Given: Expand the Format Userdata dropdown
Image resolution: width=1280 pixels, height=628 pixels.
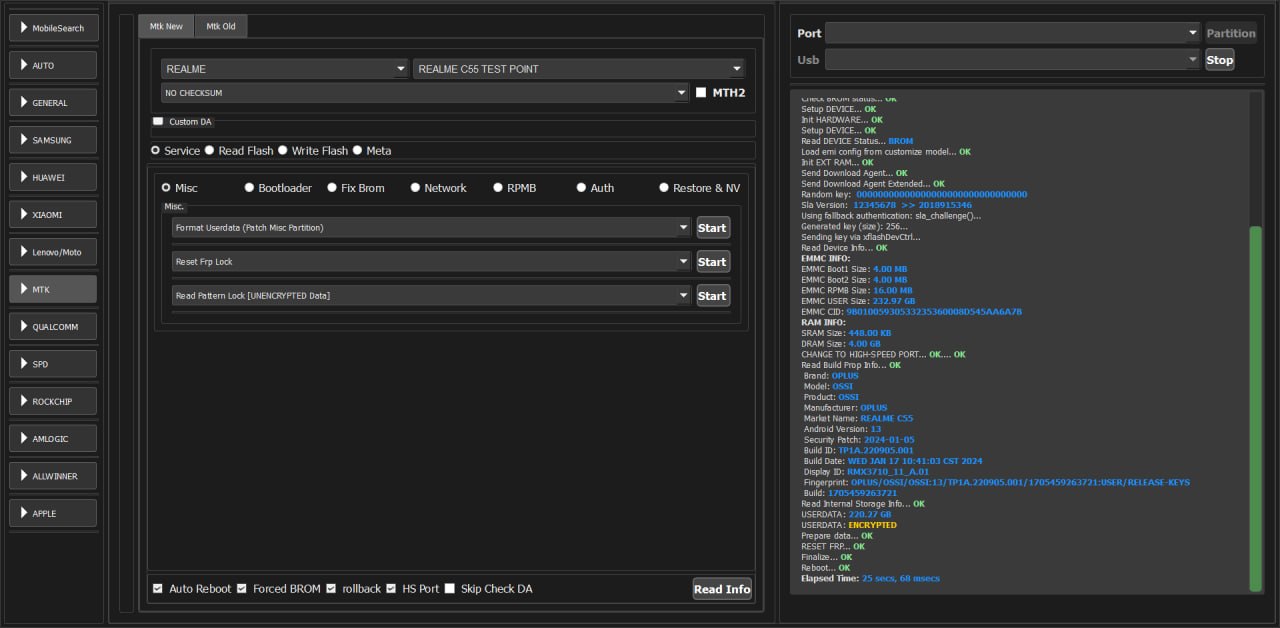Looking at the screenshot, I should click(x=431, y=227).
